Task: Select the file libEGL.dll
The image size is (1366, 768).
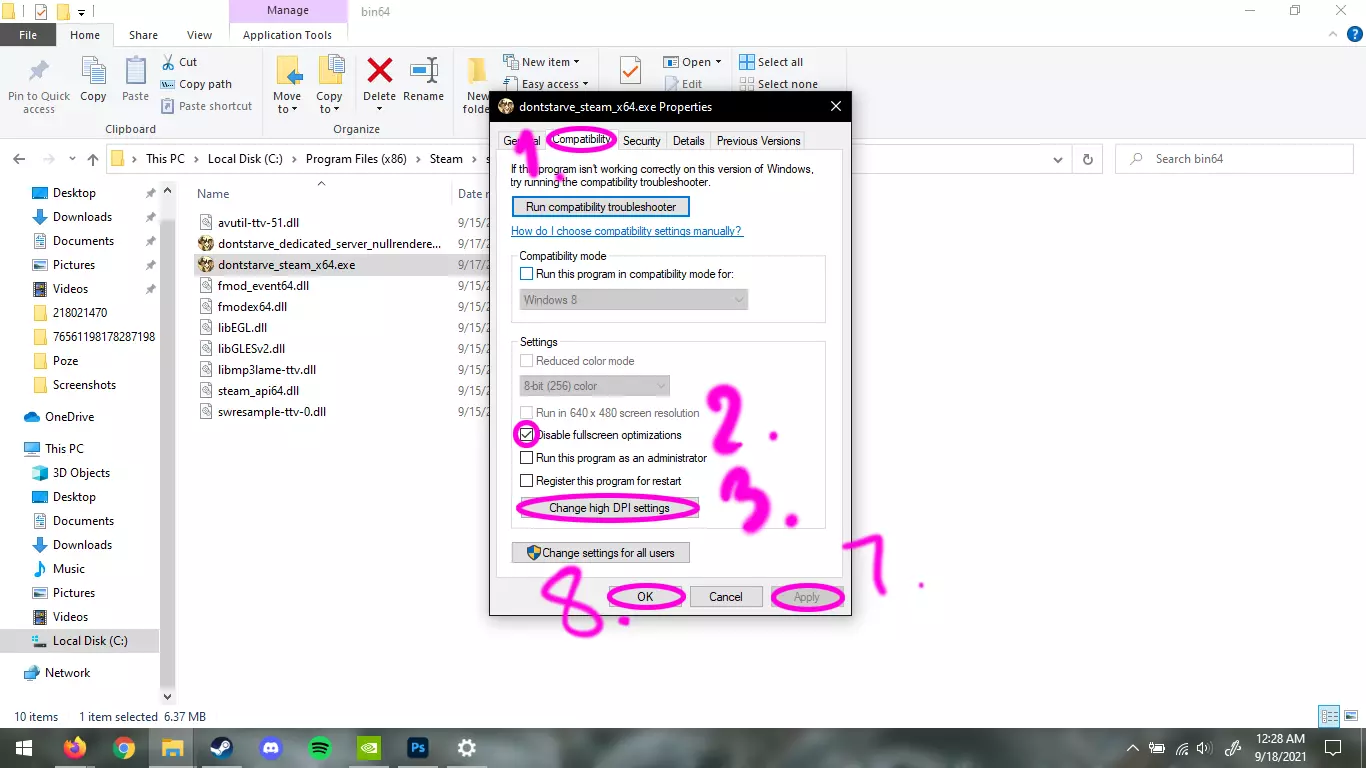Action: pos(242,328)
